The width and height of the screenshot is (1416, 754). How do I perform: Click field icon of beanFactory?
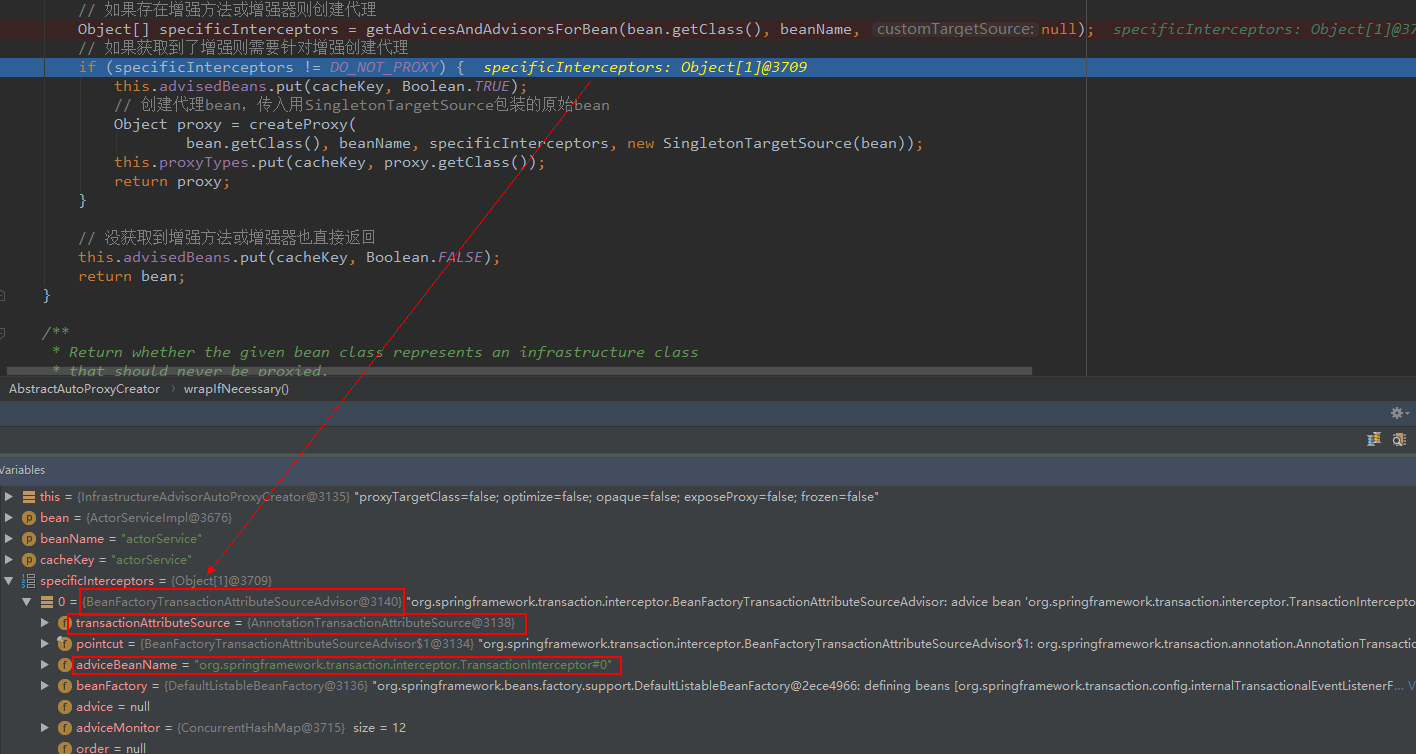click(x=65, y=686)
